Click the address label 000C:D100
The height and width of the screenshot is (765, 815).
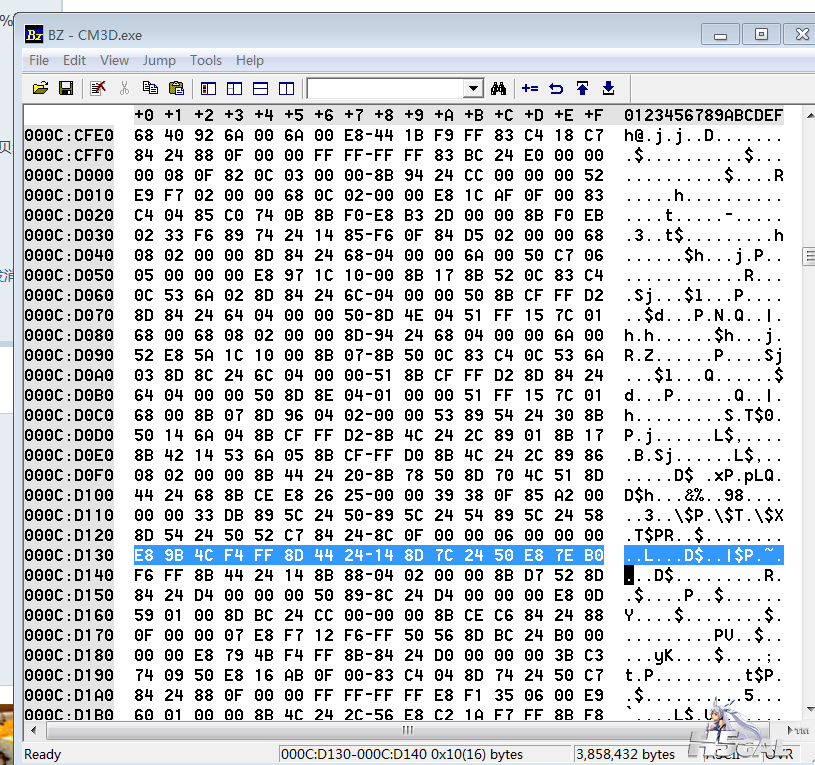pos(69,495)
